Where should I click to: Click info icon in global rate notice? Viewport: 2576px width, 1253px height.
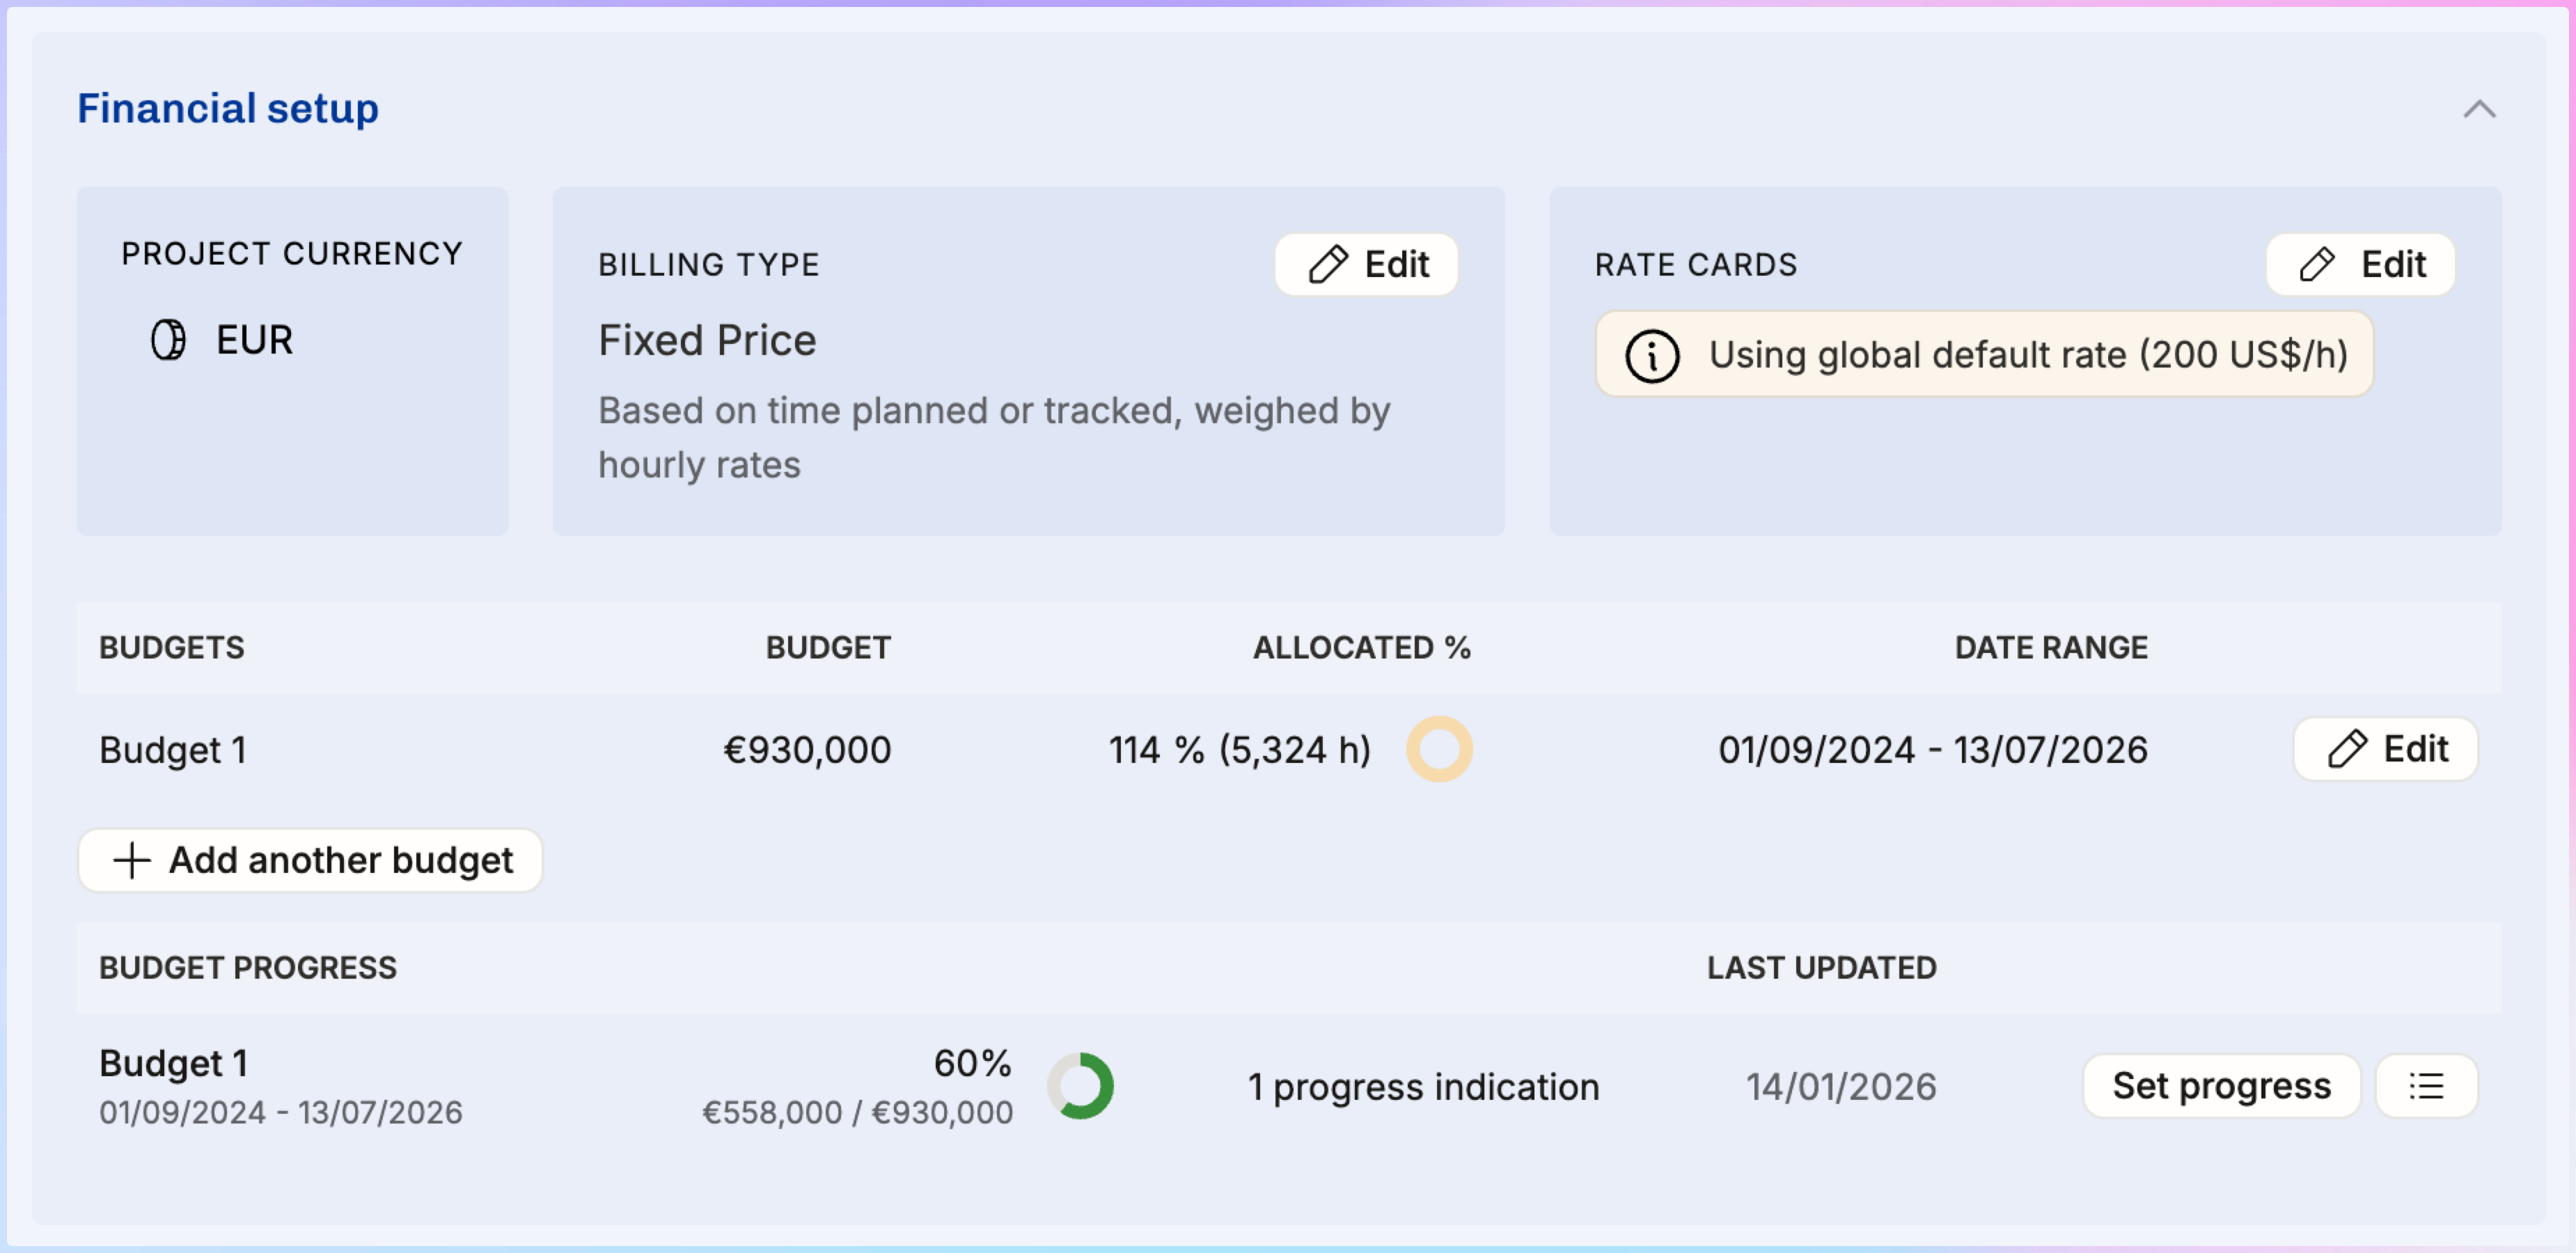[1651, 355]
